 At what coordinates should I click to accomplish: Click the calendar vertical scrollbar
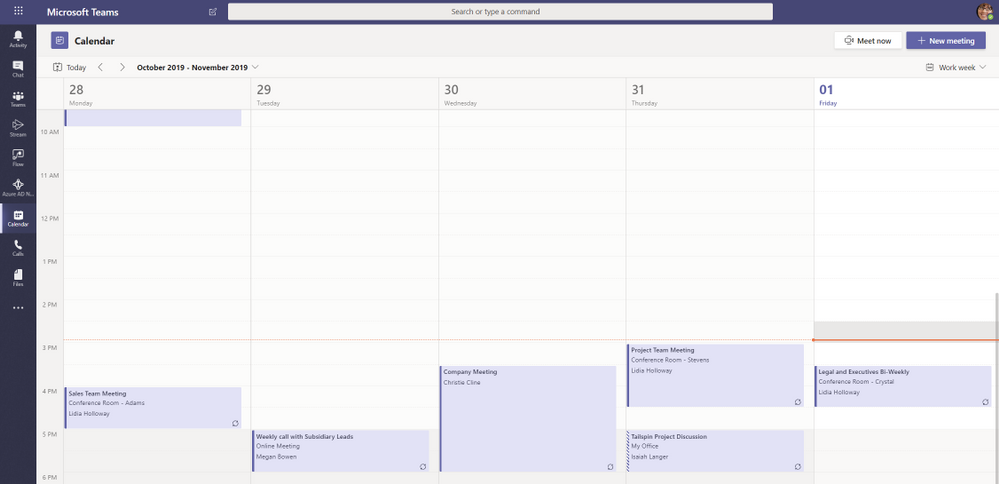[x=996, y=388]
